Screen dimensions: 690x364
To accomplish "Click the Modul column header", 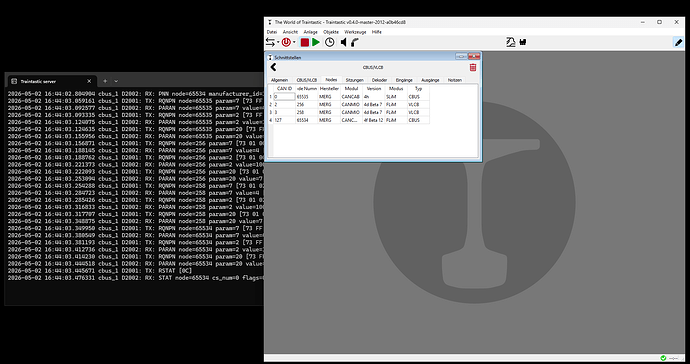I will click(x=351, y=88).
